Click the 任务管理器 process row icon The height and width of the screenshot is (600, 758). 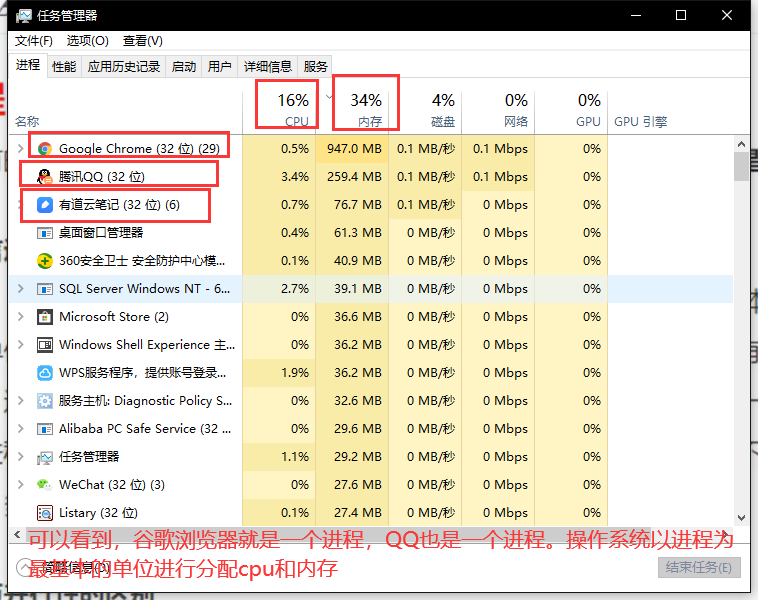click(x=45, y=457)
